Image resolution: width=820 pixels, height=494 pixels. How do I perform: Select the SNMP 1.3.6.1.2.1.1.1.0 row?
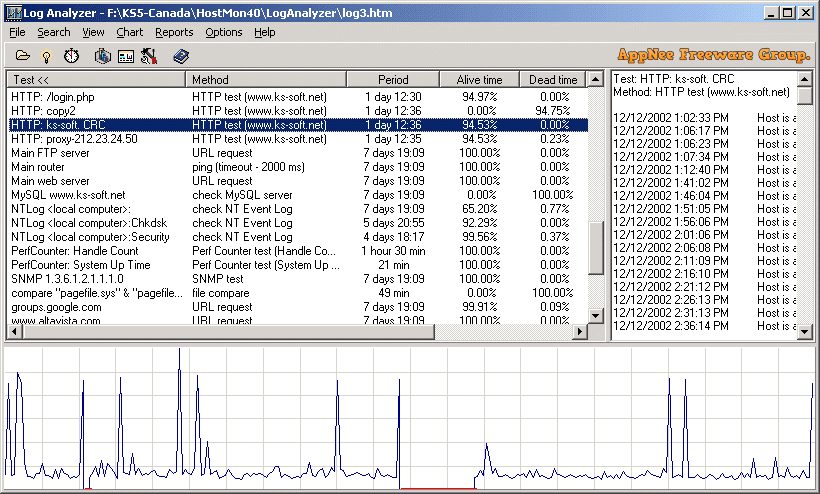[x=298, y=279]
